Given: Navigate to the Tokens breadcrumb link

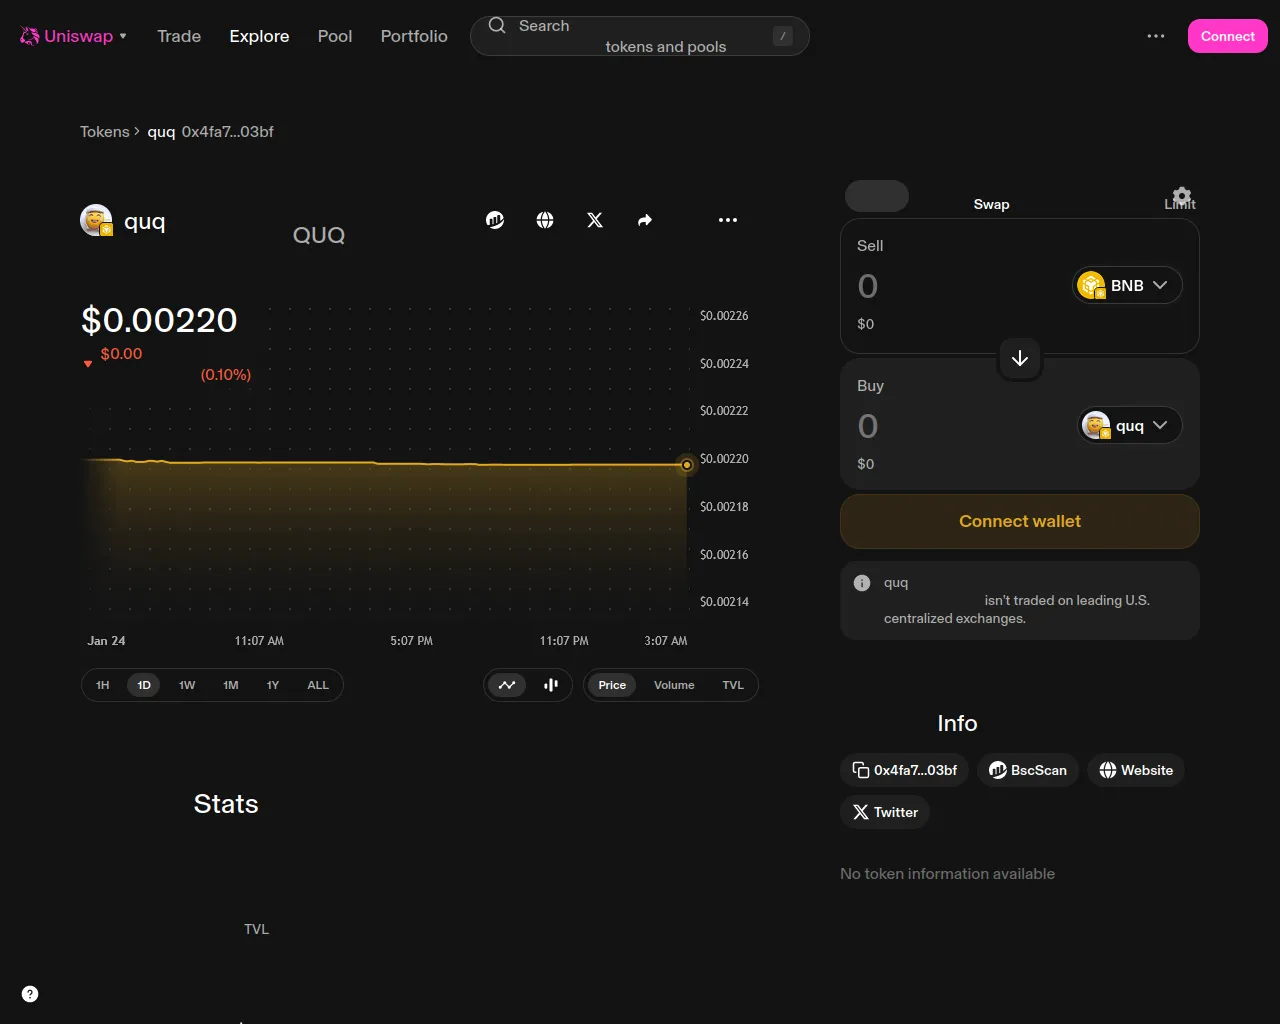Looking at the screenshot, I should [105, 132].
